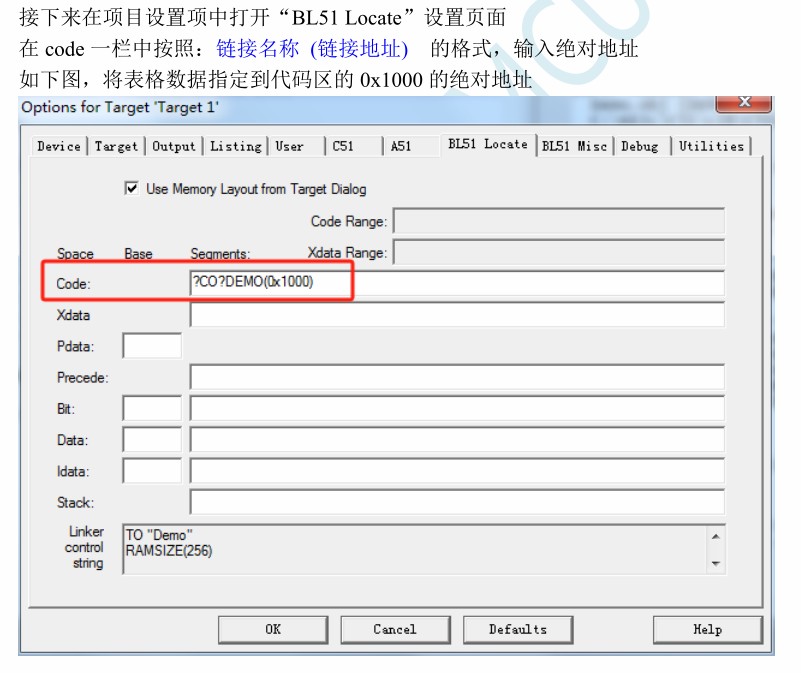Click the linker string scroll up arrow
Image resolution: width=801 pixels, height=673 pixels.
(716, 536)
